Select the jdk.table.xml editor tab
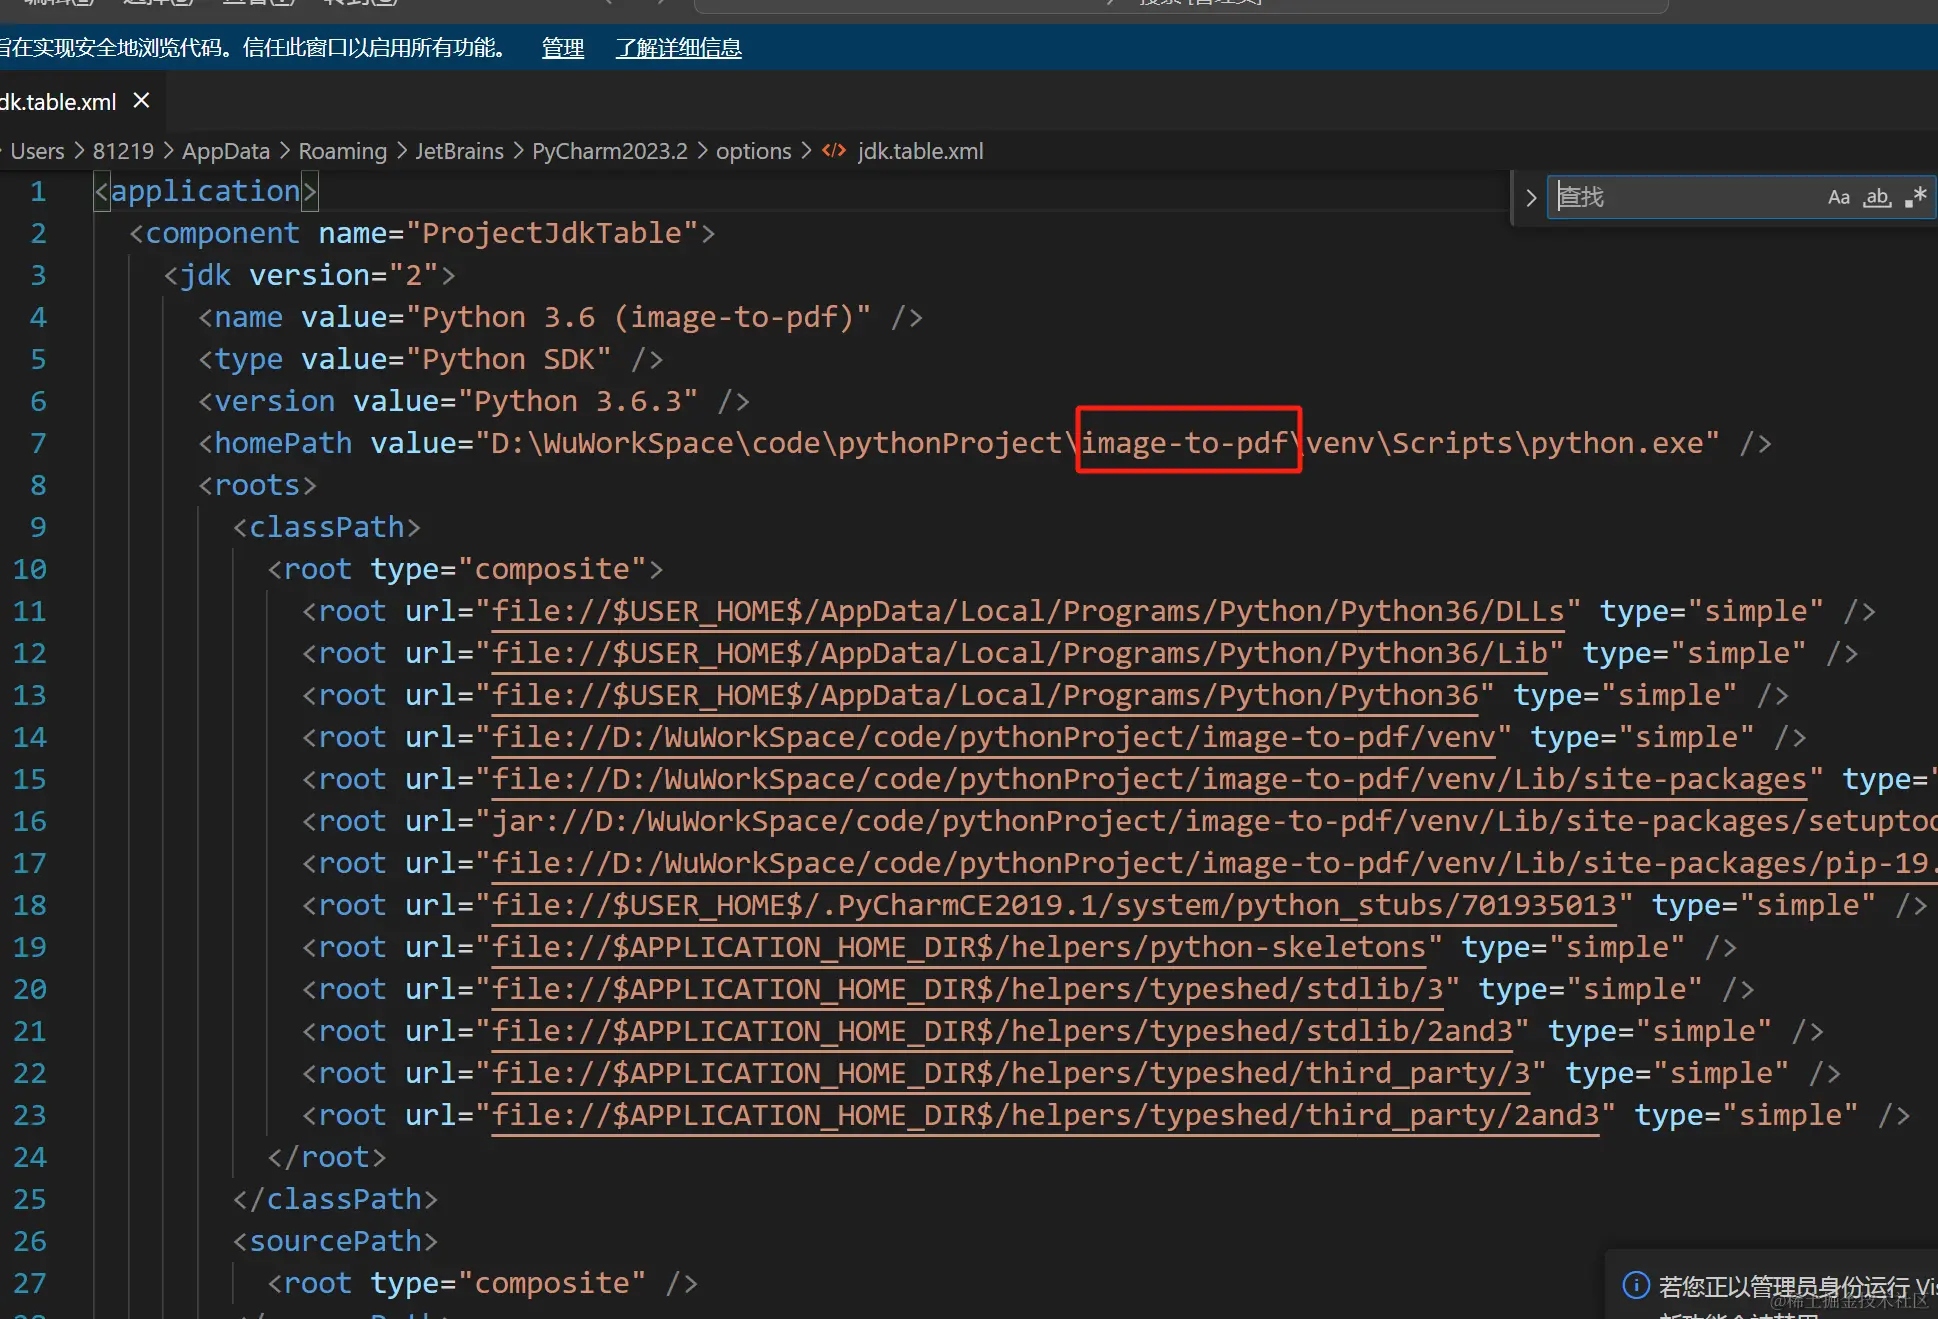Image resolution: width=1938 pixels, height=1319 pixels. pyautogui.click(x=58, y=102)
